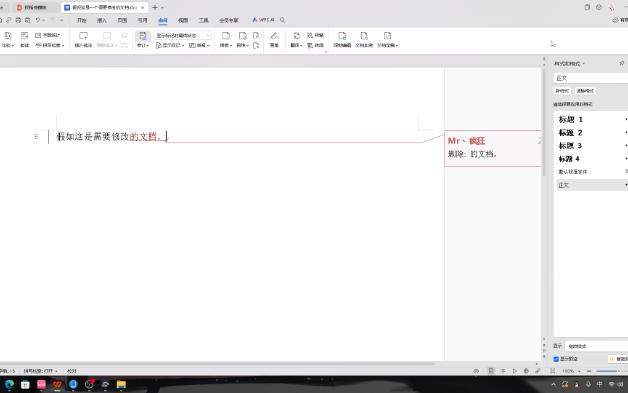628x393 pixels.
Task: Toggle page layout view in status bar
Action: pos(491,371)
